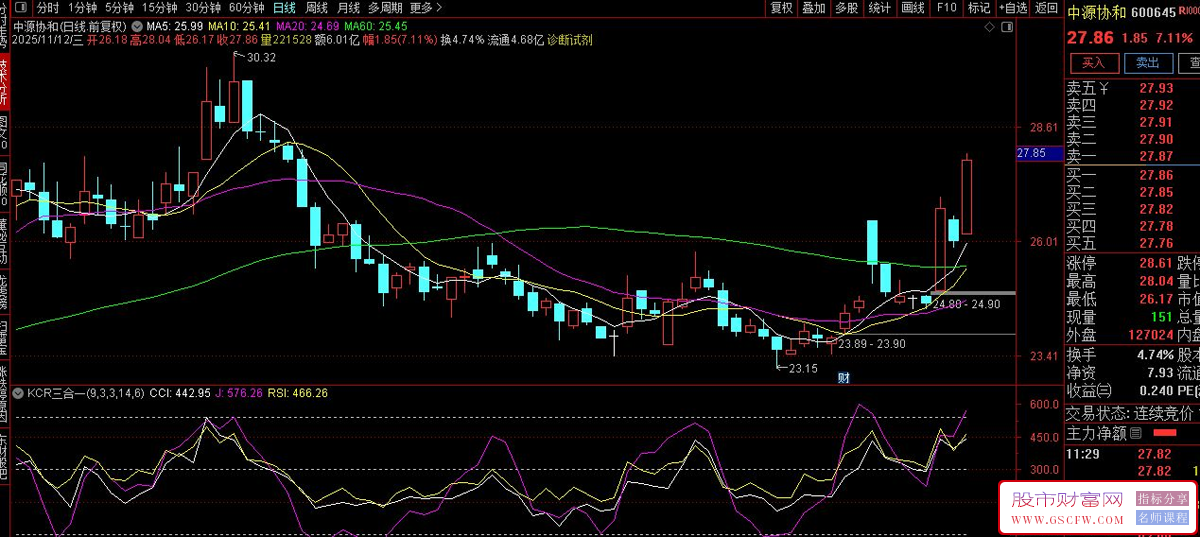Switch to 周线 weekly chart tab

pyautogui.click(x=316, y=8)
